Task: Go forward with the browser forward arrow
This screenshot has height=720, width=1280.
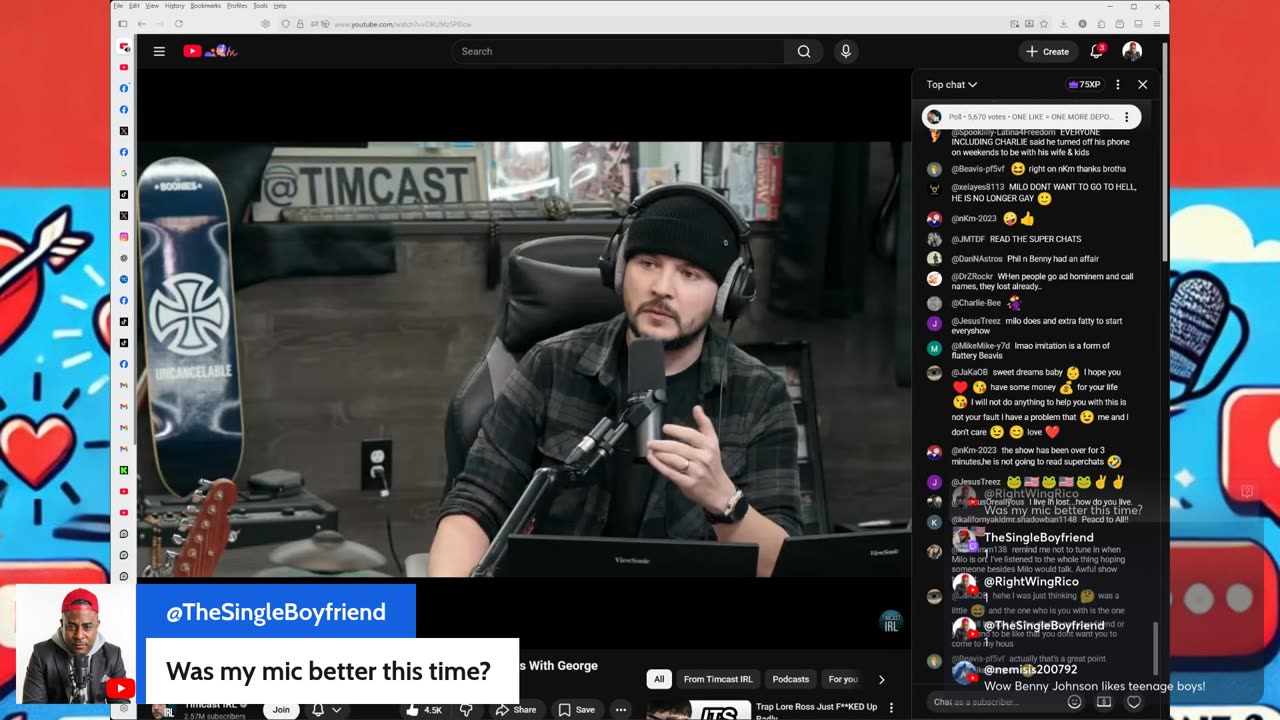Action: [x=159, y=23]
